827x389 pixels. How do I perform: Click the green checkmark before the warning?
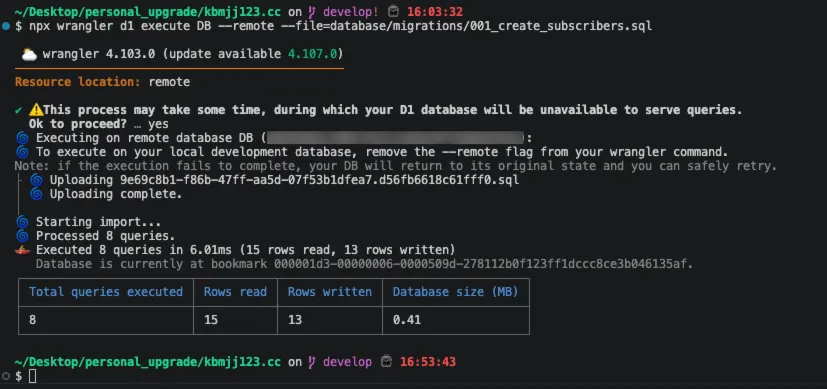(x=19, y=110)
